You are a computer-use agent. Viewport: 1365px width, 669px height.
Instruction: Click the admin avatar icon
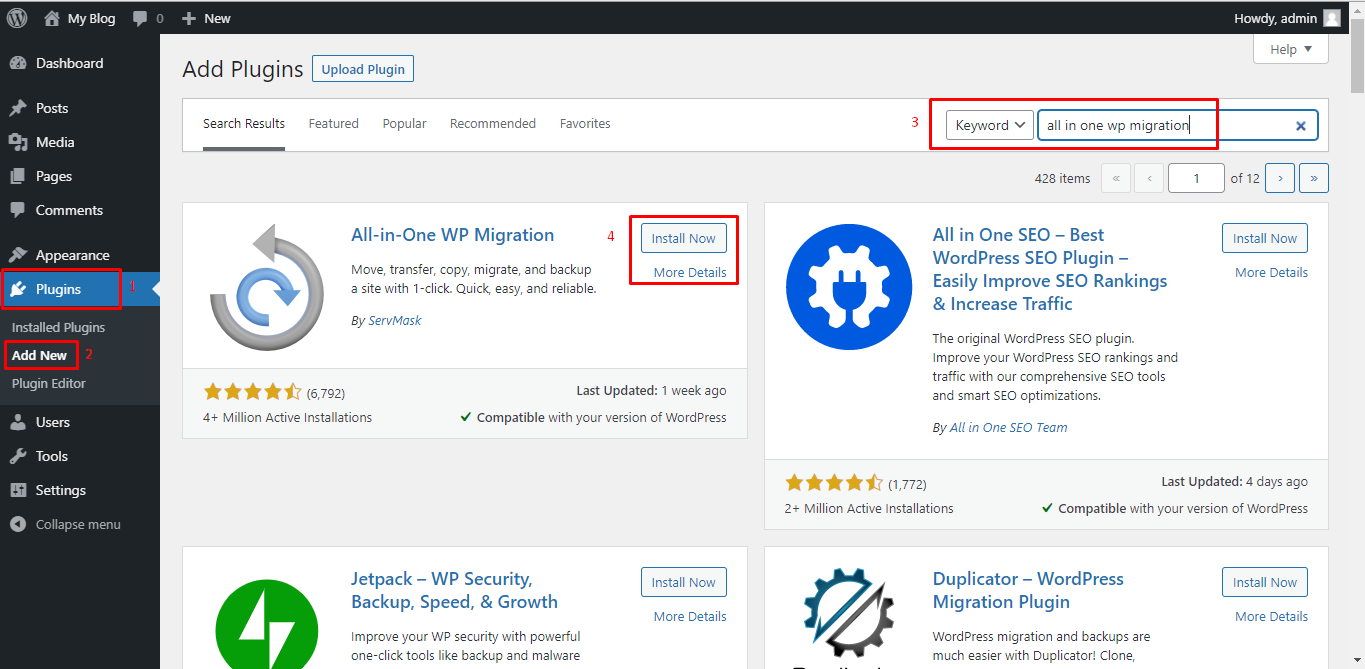click(1331, 18)
